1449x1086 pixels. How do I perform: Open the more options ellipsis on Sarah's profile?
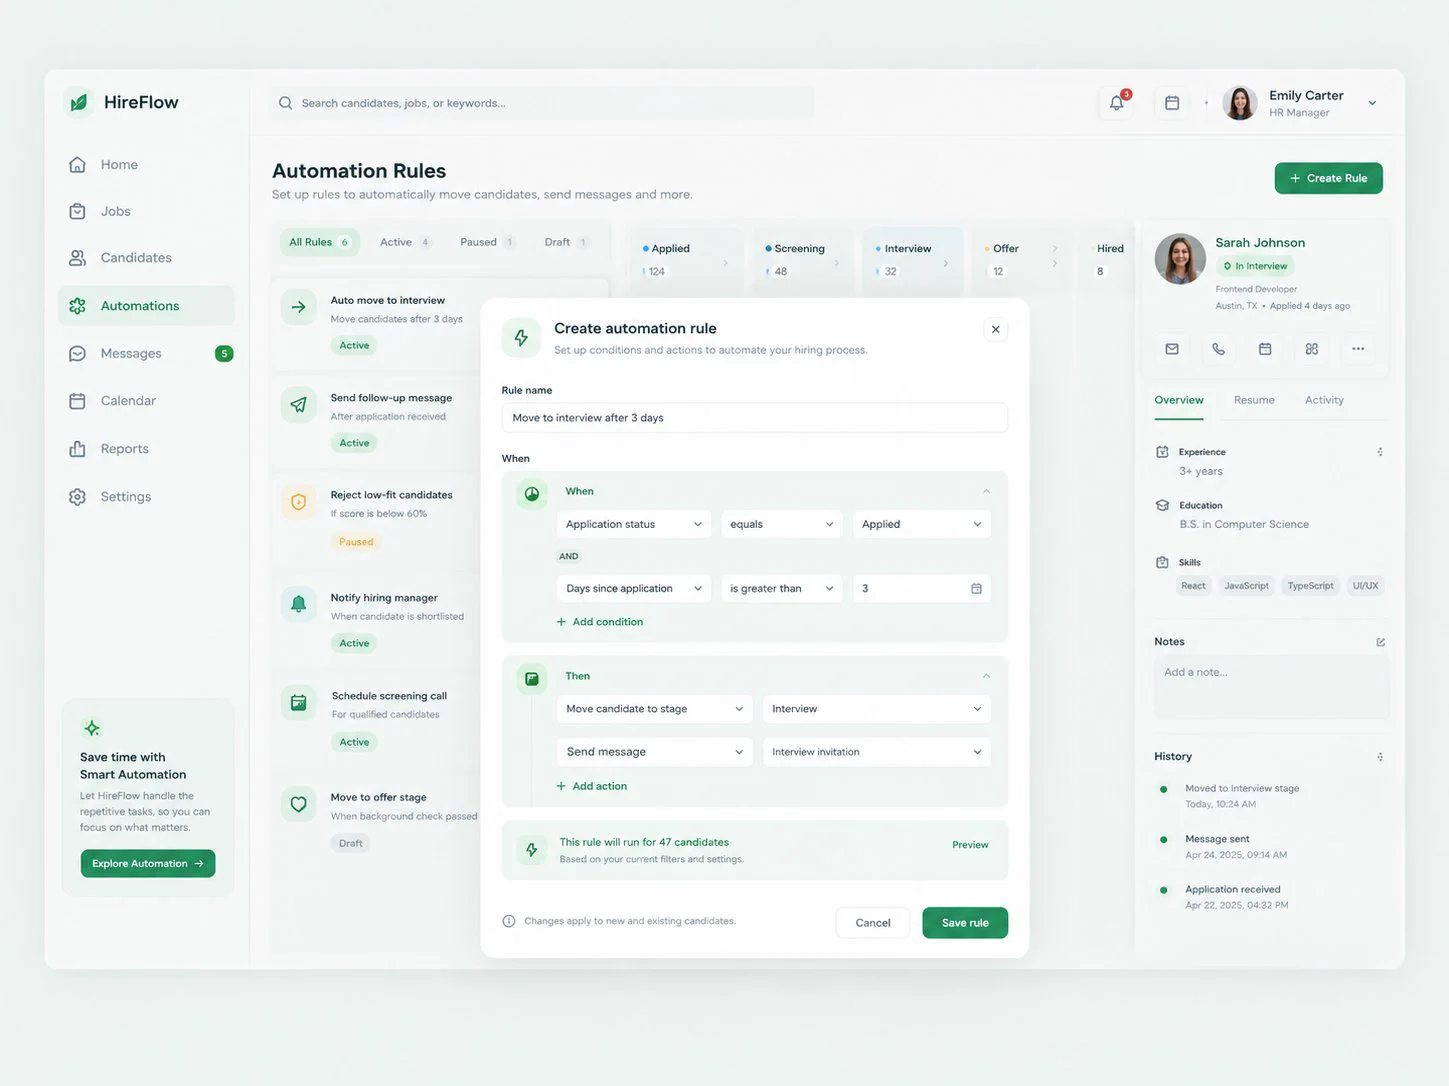coord(1358,349)
